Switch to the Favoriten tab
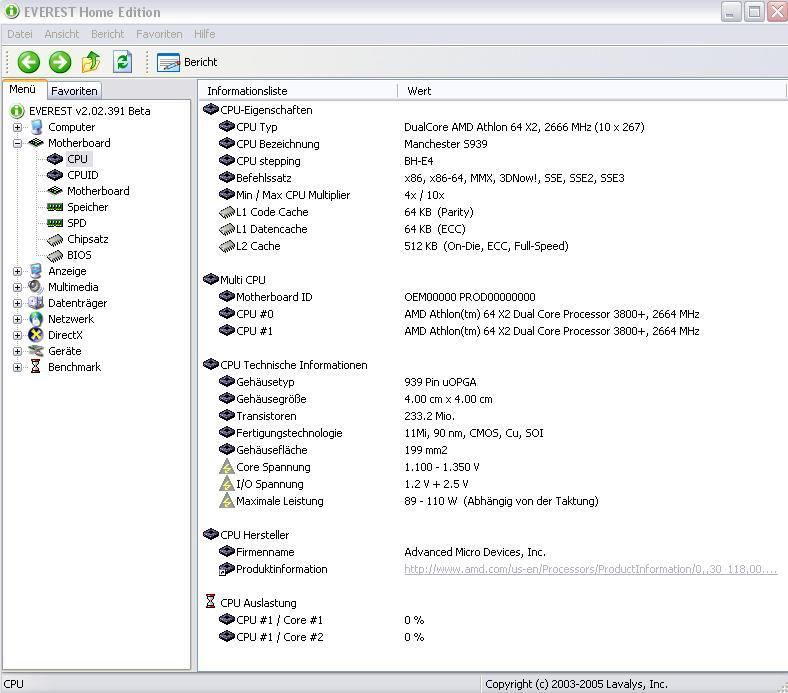The width and height of the screenshot is (788, 693). tap(74, 91)
